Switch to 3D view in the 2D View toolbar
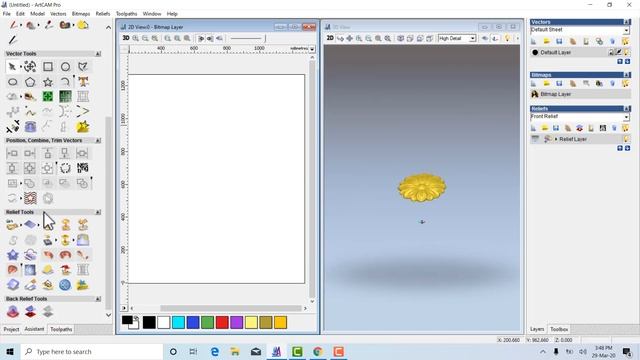Viewport: 640px width, 360px height. [126, 38]
